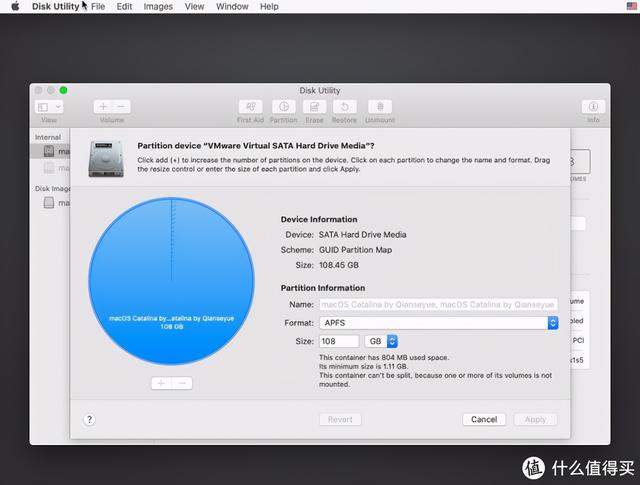Click the Restore toolbar icon
Viewport: 640px width, 485px height.
(x=344, y=107)
